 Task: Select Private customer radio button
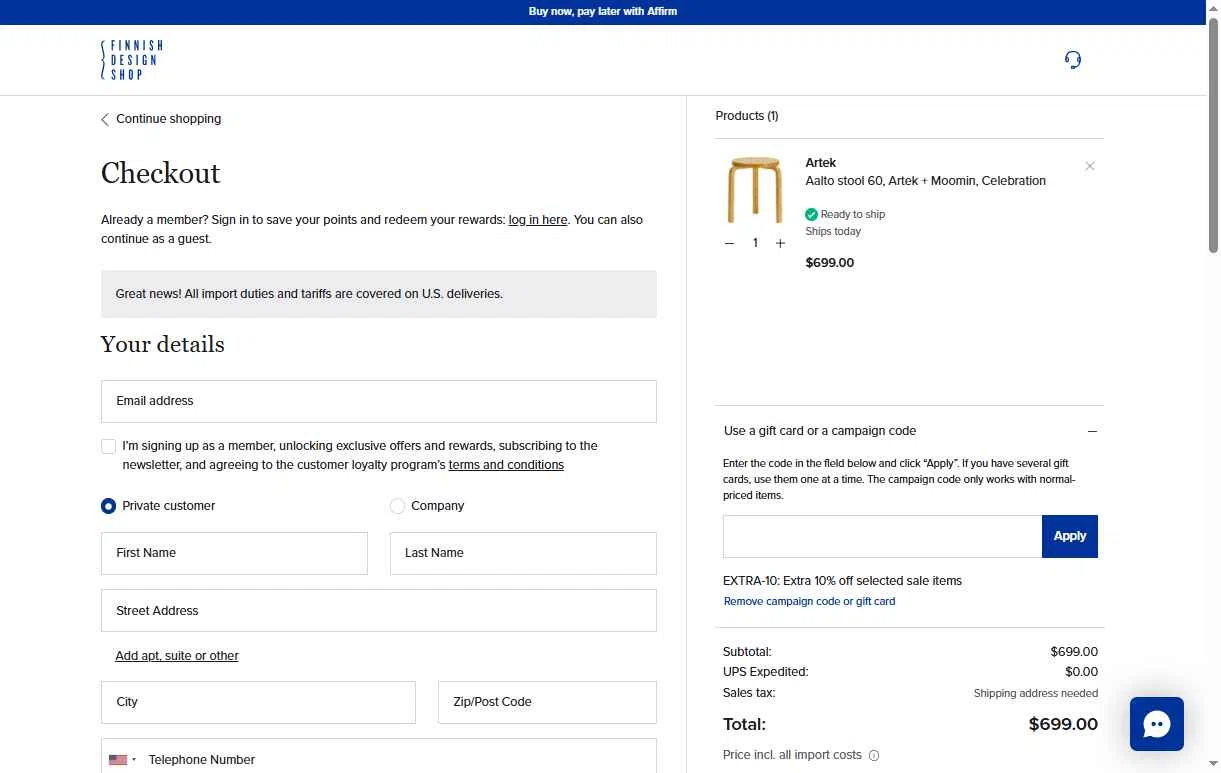(x=108, y=506)
